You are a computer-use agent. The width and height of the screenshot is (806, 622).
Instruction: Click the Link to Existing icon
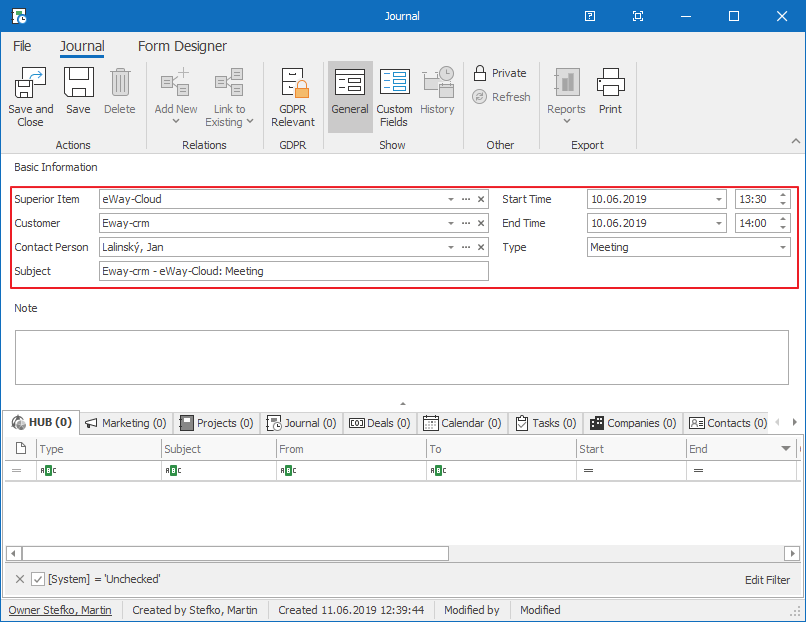coord(229,83)
